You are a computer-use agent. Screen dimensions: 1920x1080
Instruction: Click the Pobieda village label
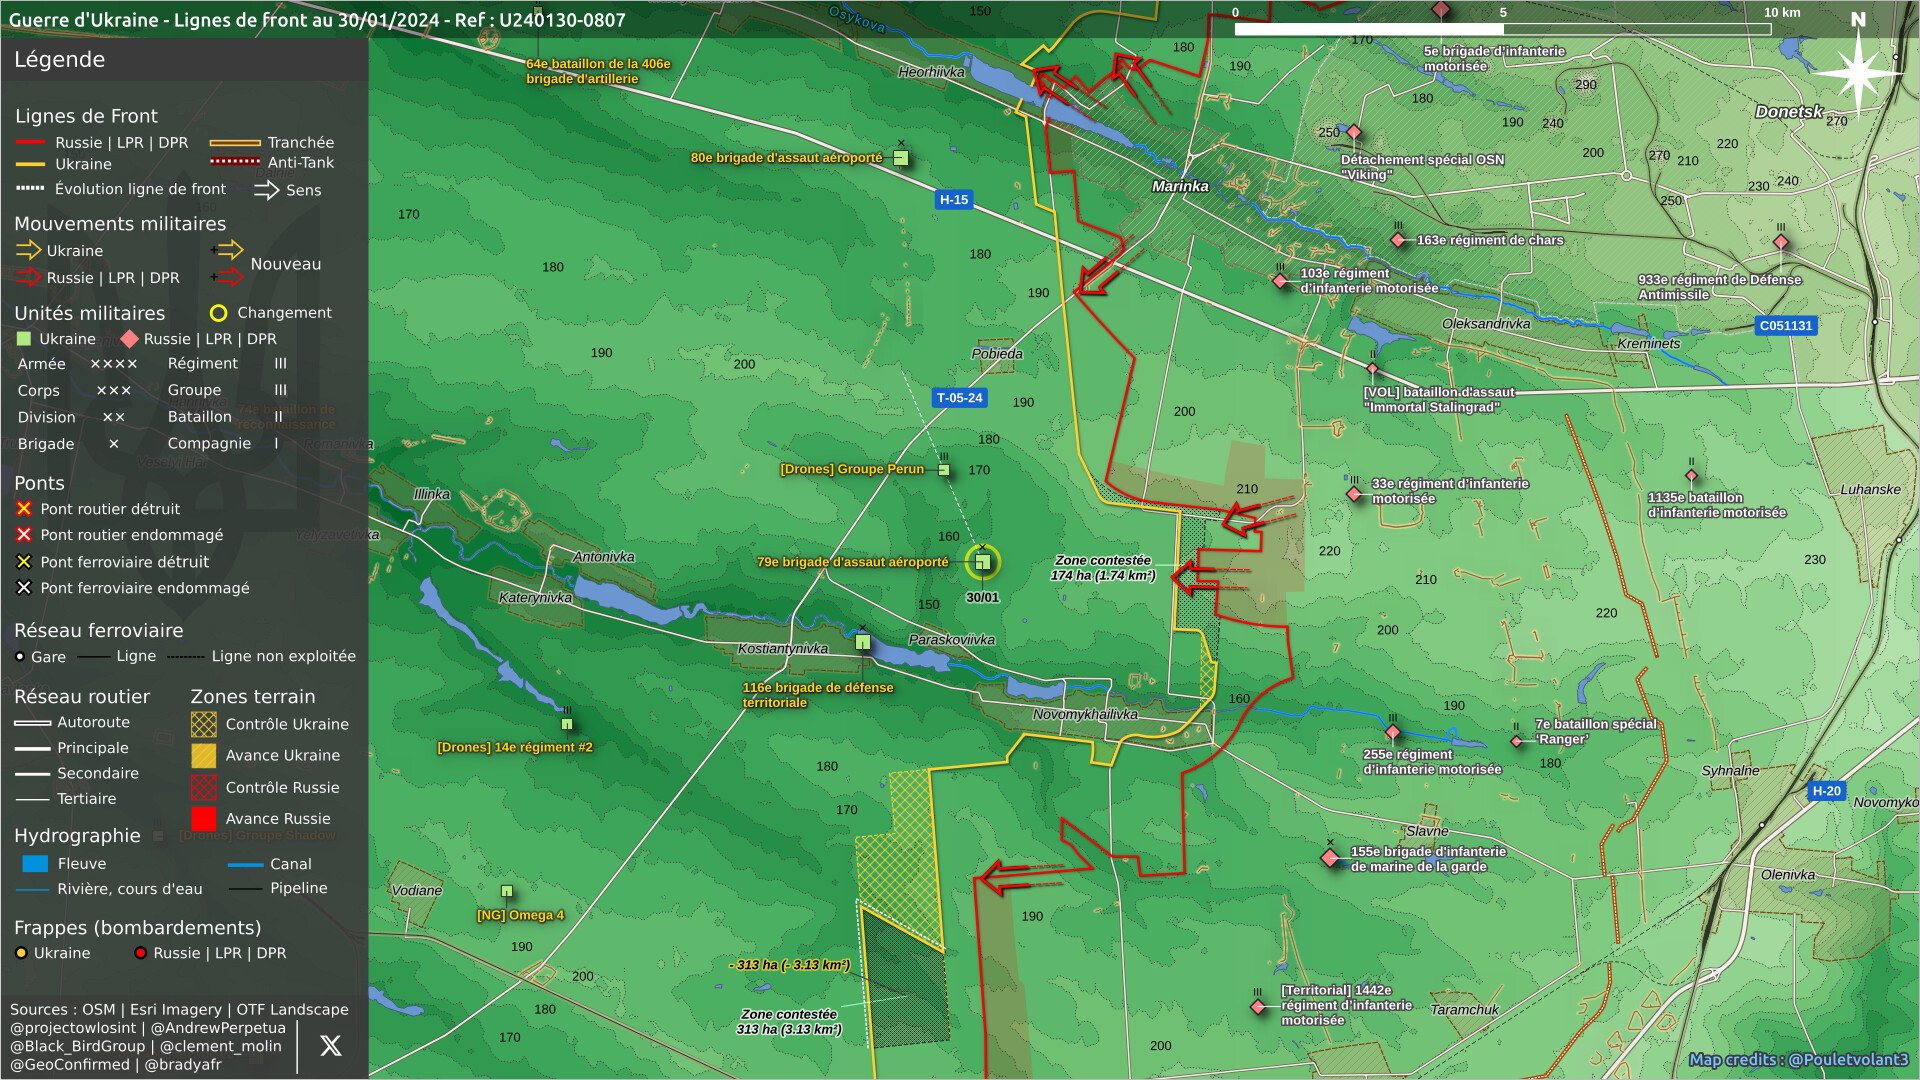coord(997,353)
